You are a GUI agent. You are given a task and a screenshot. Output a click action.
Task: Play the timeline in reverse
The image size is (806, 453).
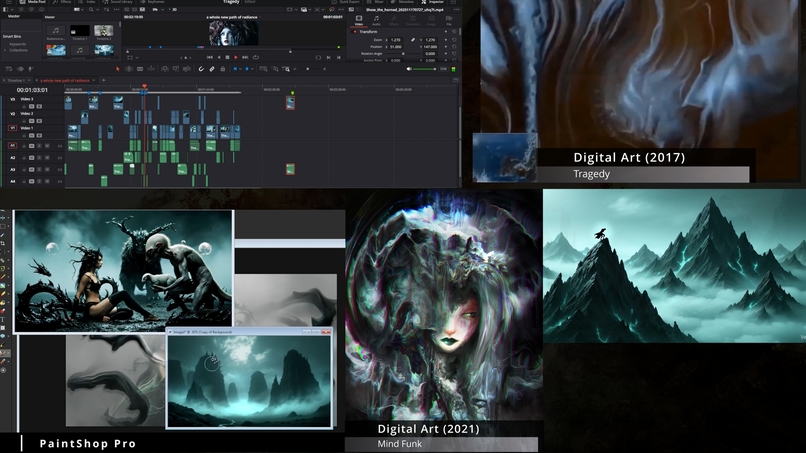pyautogui.click(x=219, y=57)
